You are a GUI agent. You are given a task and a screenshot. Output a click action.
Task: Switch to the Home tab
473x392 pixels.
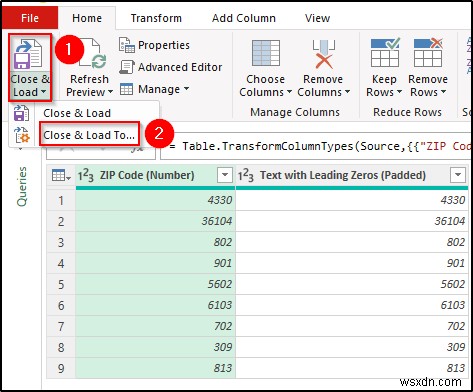click(x=87, y=18)
